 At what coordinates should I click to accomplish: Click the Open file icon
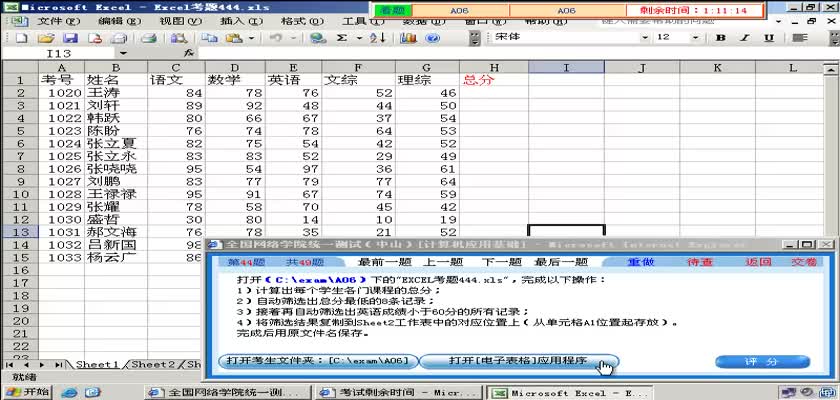(46, 38)
